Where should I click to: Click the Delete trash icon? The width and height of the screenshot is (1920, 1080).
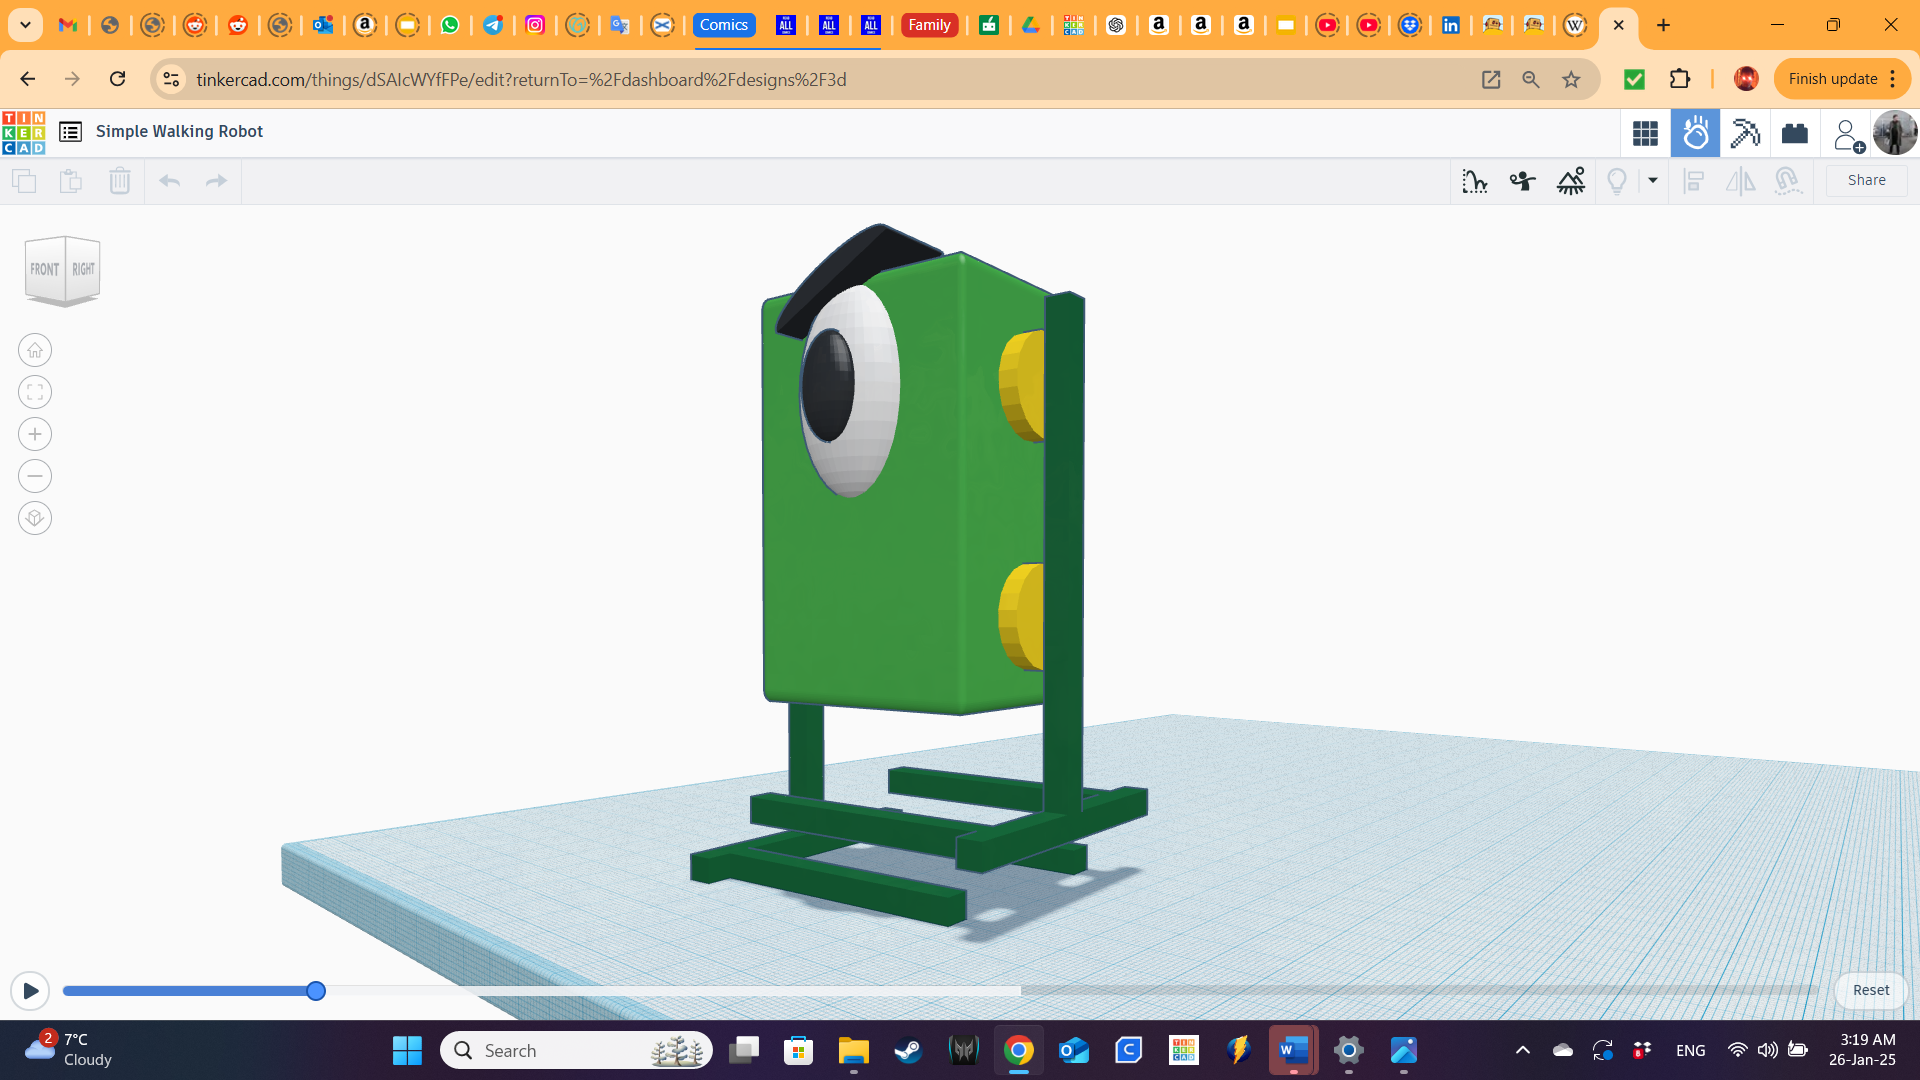pyautogui.click(x=120, y=181)
